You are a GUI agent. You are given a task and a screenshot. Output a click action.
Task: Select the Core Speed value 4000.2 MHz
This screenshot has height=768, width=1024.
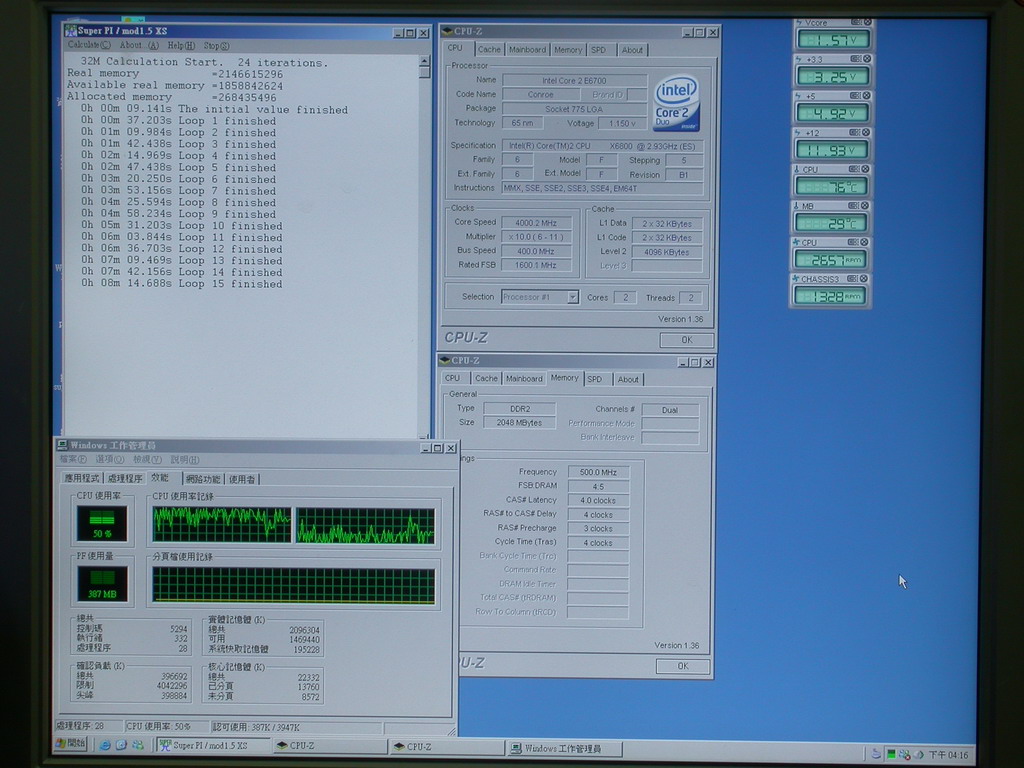pos(536,223)
